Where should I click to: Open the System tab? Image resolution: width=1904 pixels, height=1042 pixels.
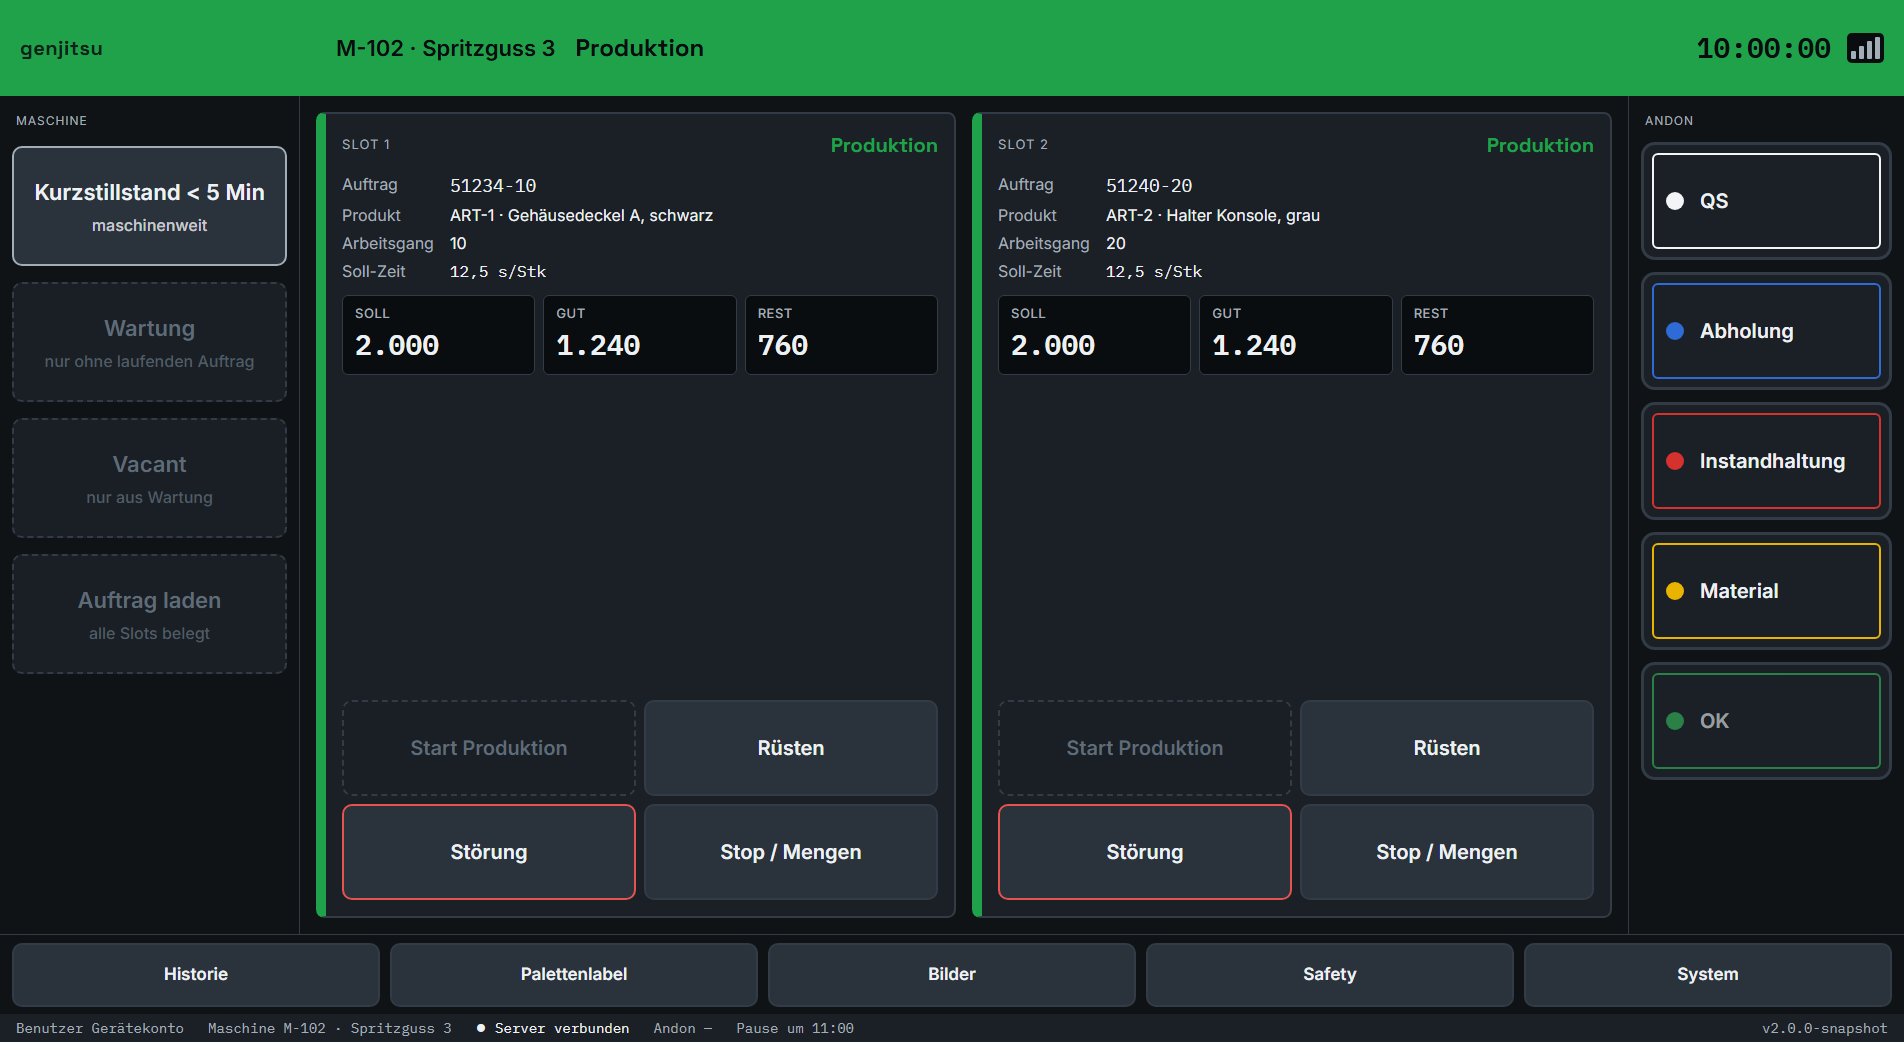(1708, 974)
